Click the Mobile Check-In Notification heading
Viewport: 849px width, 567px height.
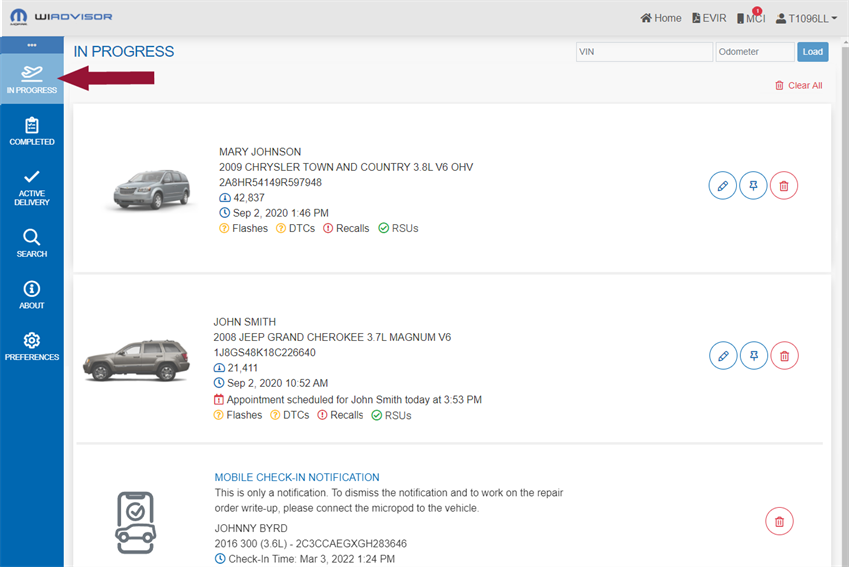click(x=297, y=477)
